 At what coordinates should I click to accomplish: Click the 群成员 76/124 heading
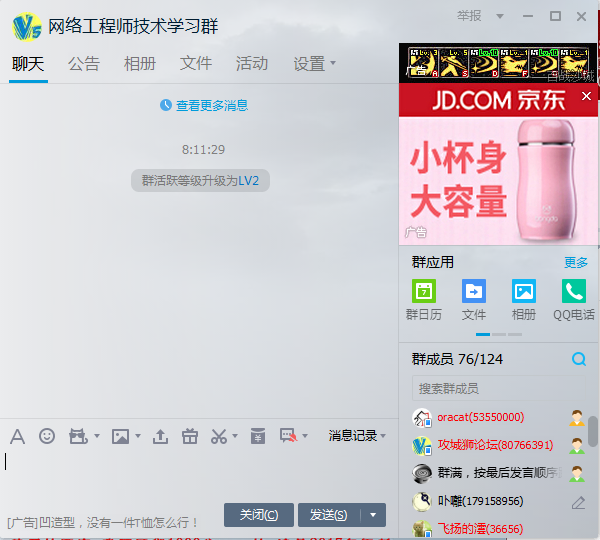coord(457,359)
